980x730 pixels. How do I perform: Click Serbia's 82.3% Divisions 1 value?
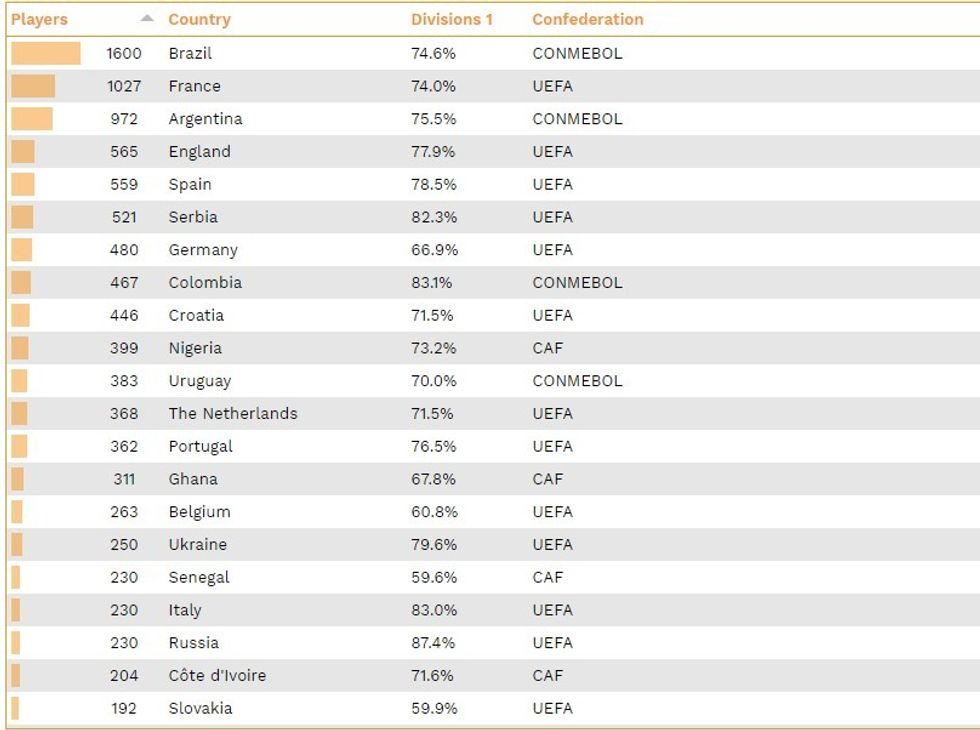[x=434, y=217]
